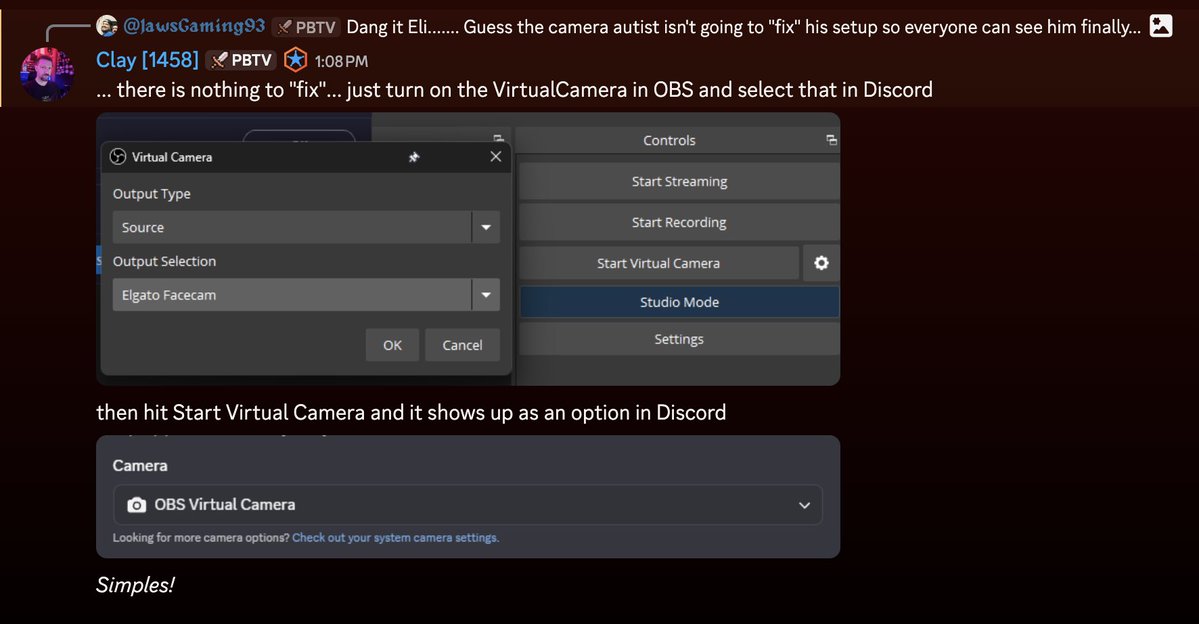Open the Elgato Facecam output selection
Viewport: 1199px width, 624px height.
click(x=306, y=294)
